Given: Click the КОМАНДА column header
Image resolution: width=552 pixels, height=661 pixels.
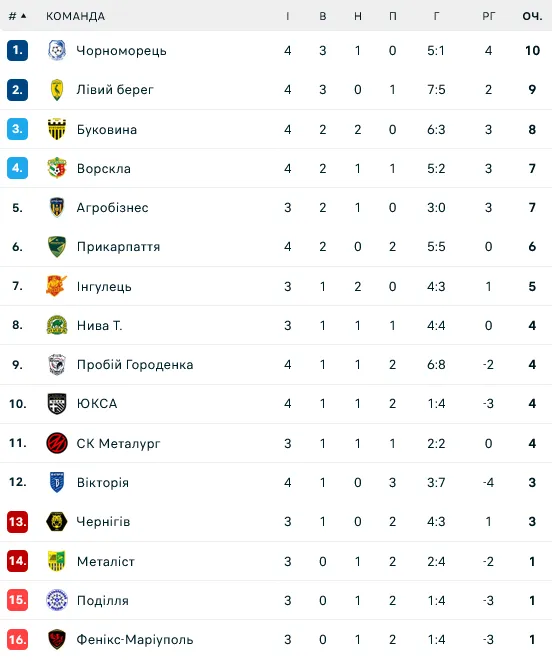Looking at the screenshot, I should coord(75,16).
